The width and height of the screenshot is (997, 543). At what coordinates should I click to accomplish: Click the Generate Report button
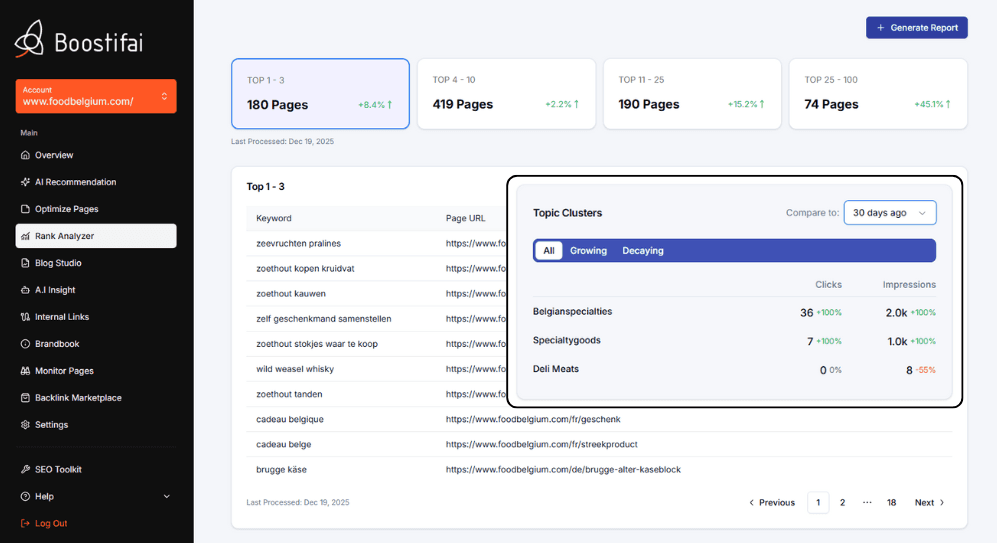(916, 28)
